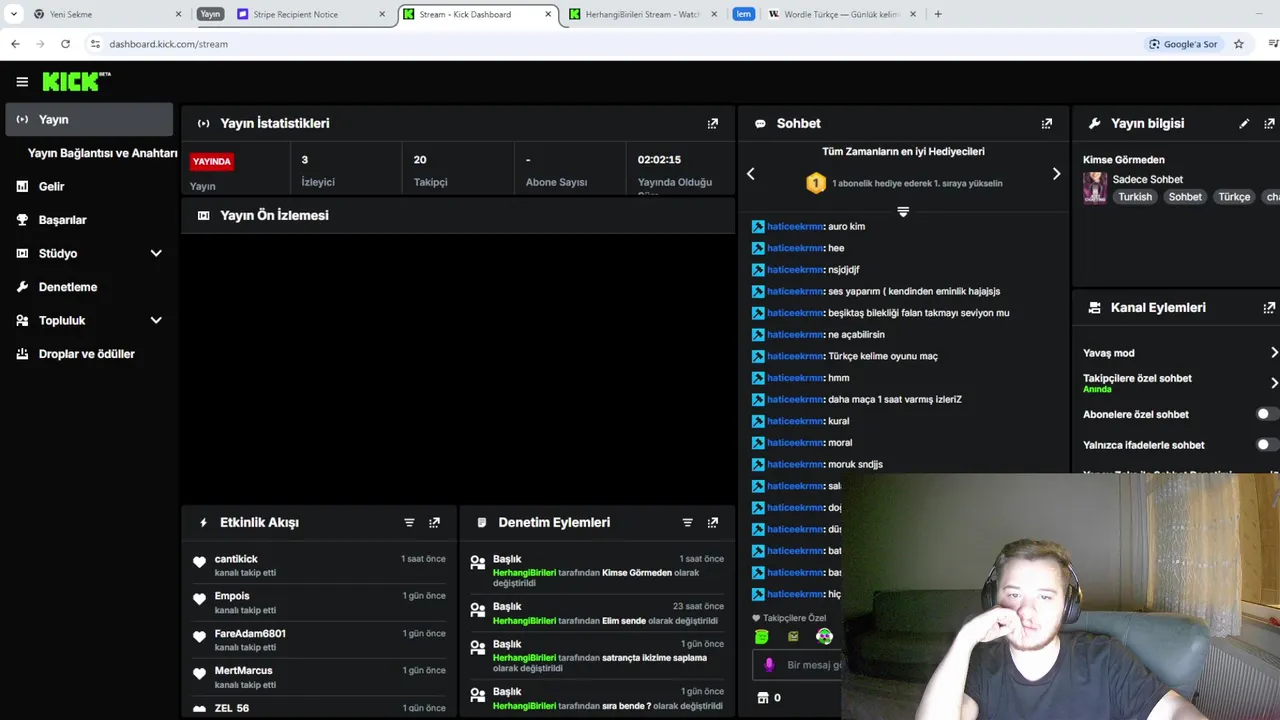This screenshot has width=1280, height=720.
Task: Click the Türkçe tag chip
Action: coord(1234,197)
